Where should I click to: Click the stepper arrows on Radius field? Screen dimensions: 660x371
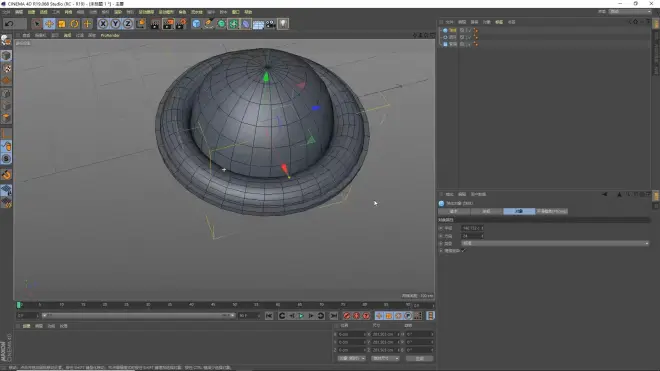click(482, 228)
